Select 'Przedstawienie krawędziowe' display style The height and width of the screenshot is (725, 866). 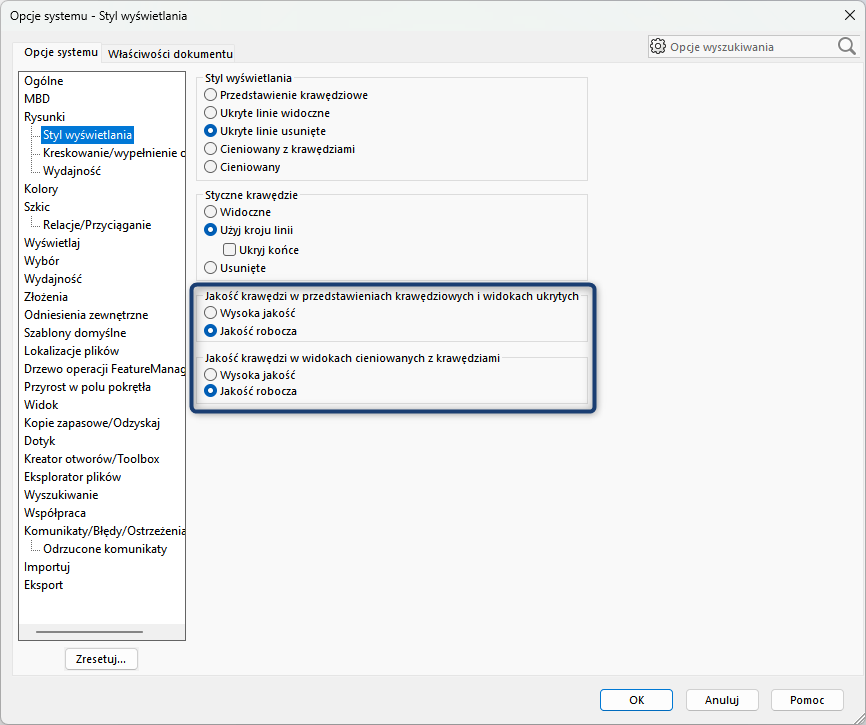(x=210, y=95)
